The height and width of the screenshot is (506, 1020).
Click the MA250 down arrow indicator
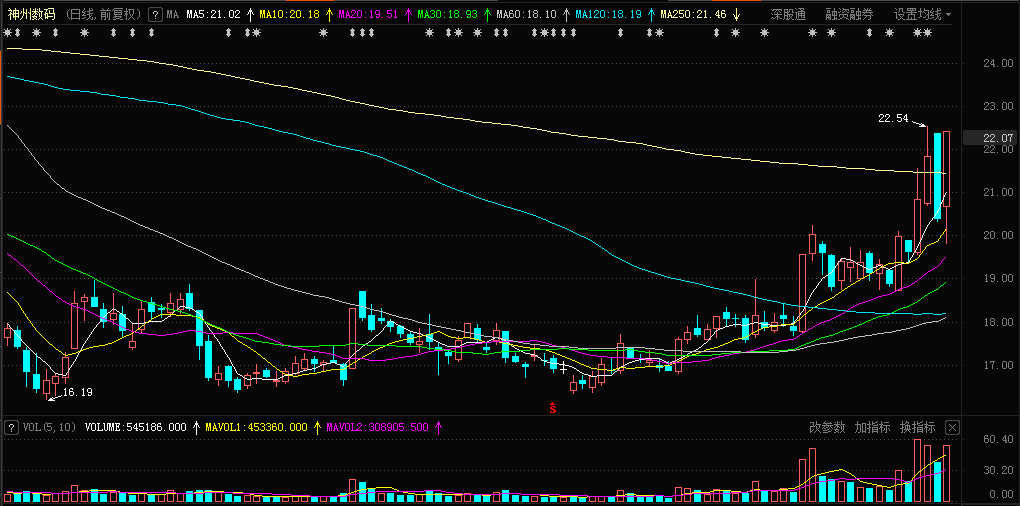coord(735,14)
